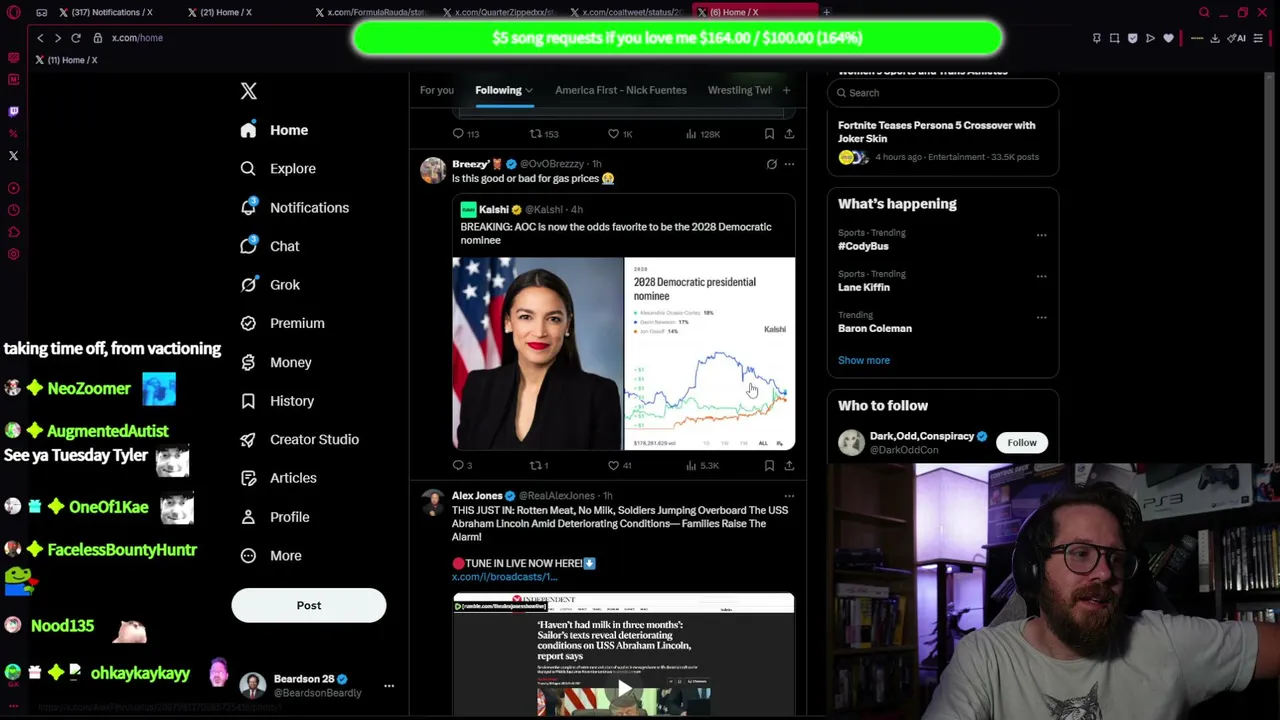Viewport: 1280px width, 720px height.
Task: Open Grok from the X sidebar
Action: tap(270, 285)
